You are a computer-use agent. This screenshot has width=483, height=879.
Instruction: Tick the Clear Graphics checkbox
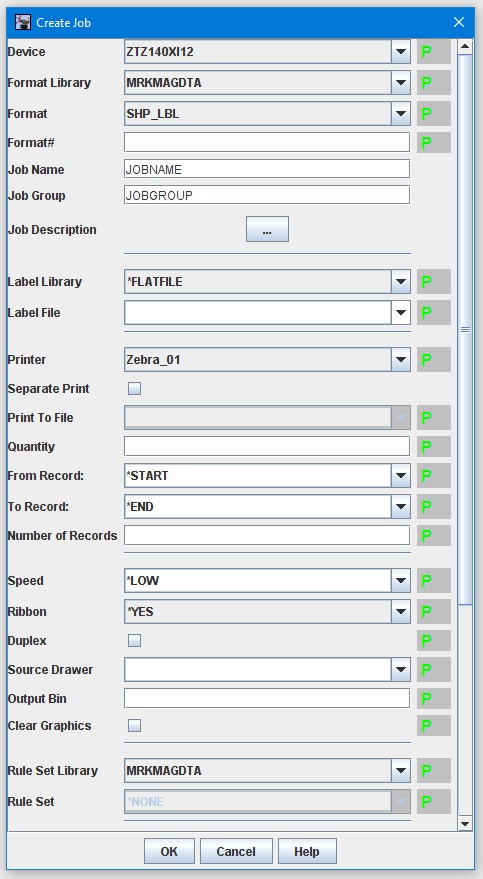134,725
